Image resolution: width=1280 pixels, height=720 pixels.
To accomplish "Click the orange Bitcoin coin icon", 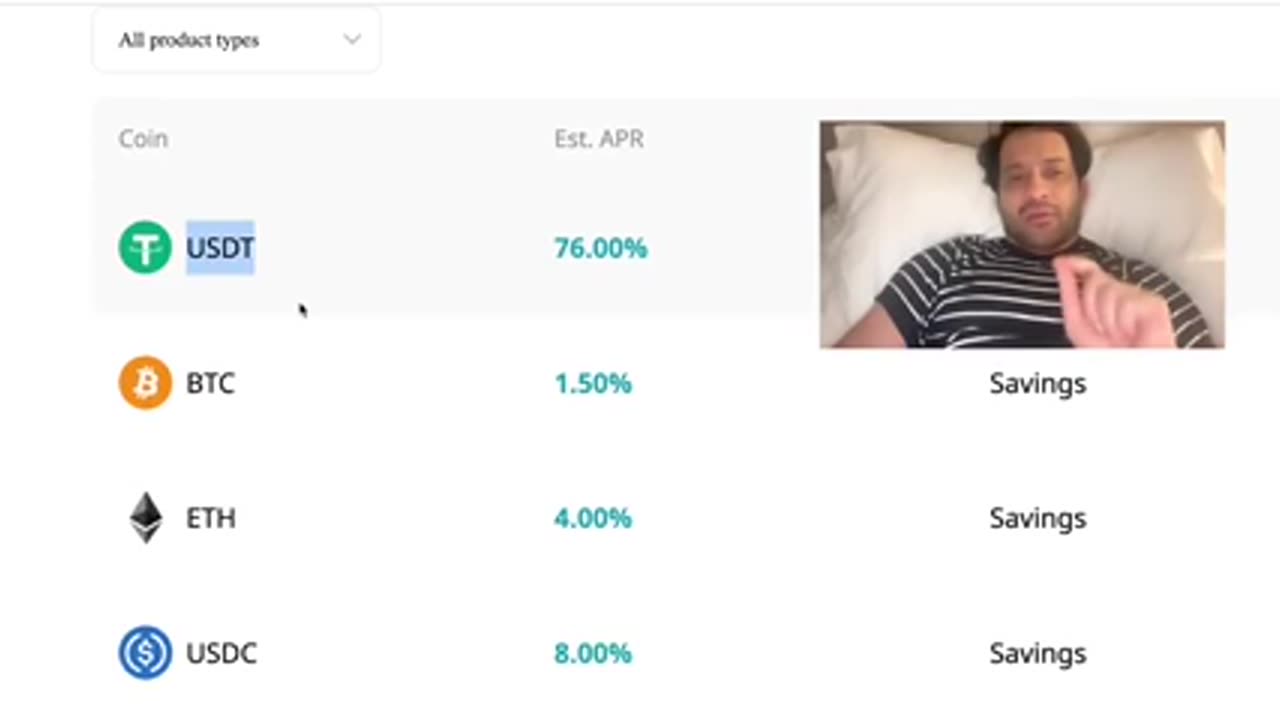I will (145, 382).
